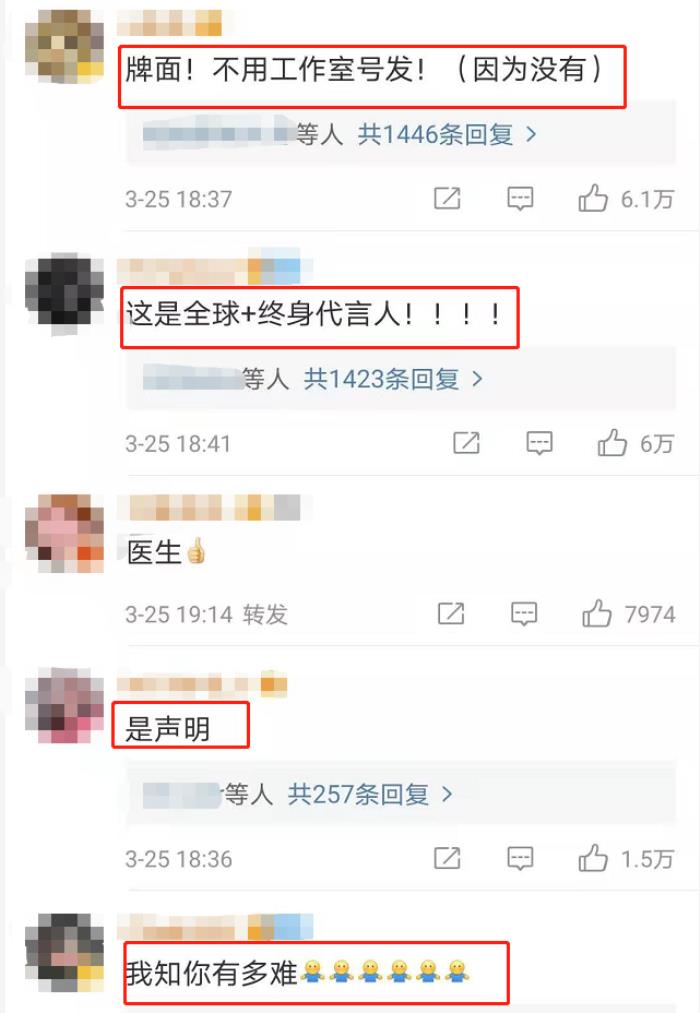The width and height of the screenshot is (700, 1013).
Task: Share the 3-25 18:41 comment
Action: [466, 443]
